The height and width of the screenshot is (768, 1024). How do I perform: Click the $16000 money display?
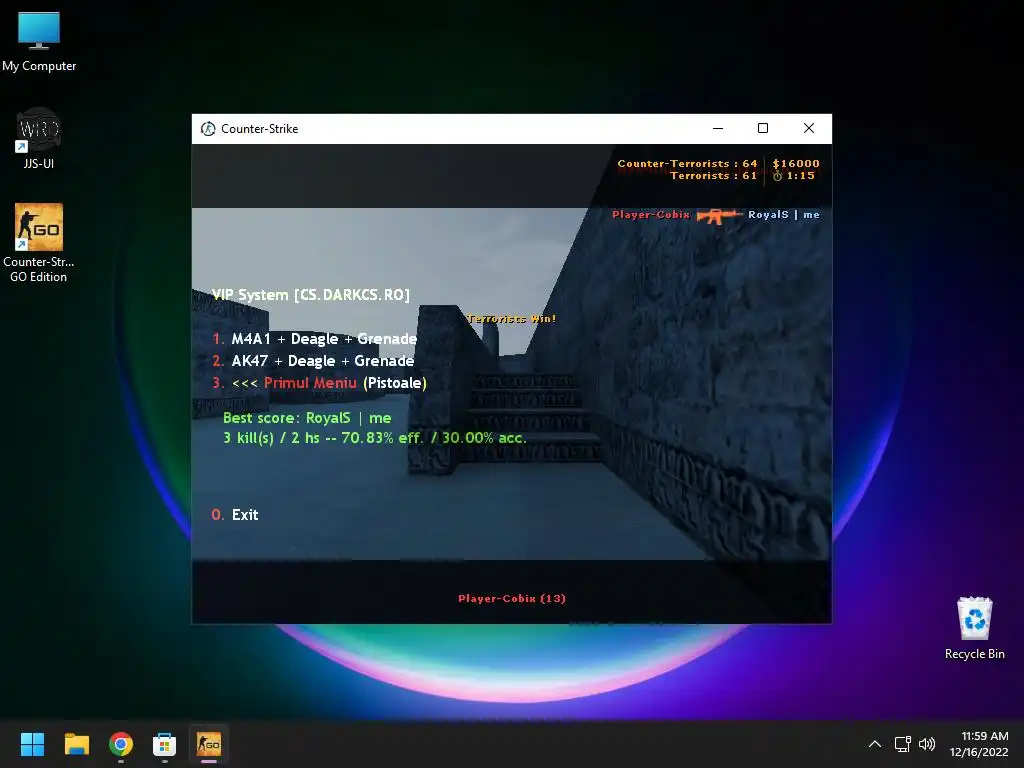pyautogui.click(x=796, y=164)
